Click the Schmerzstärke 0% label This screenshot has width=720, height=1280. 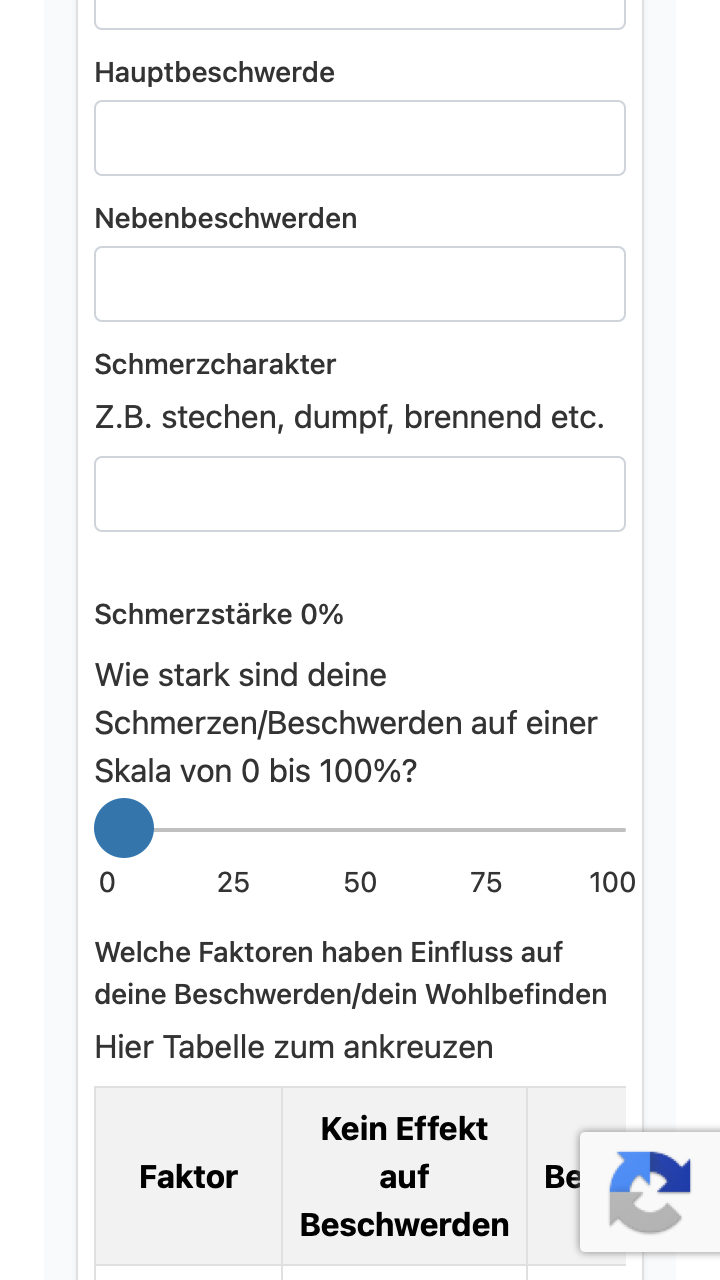[219, 614]
